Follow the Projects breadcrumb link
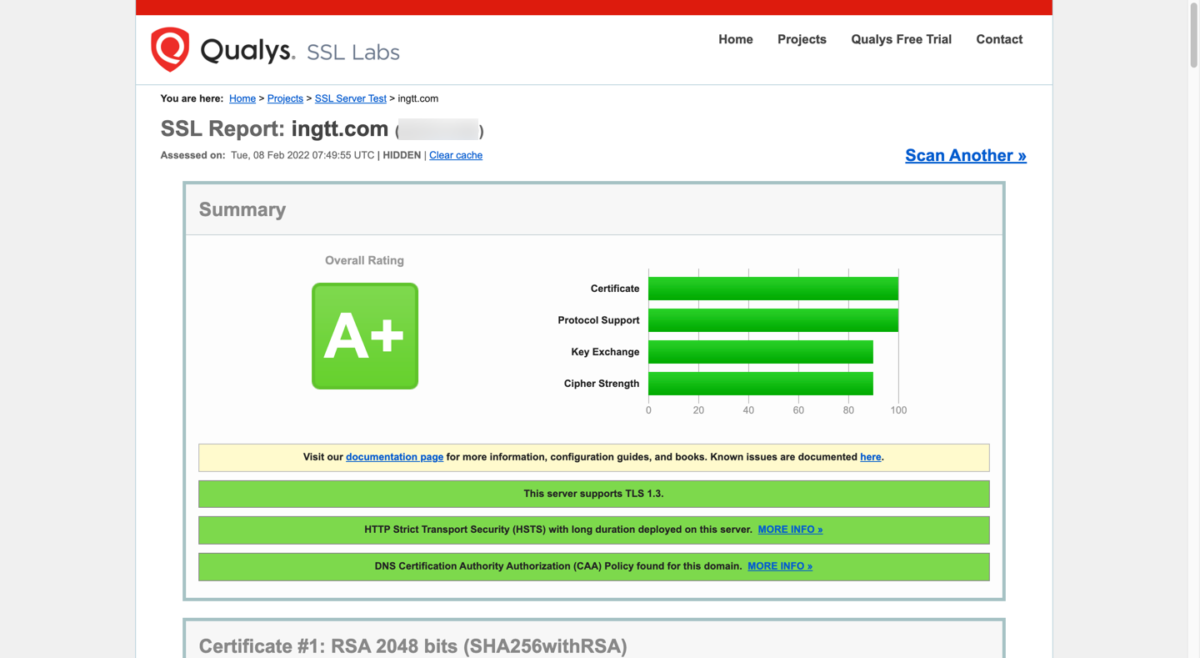This screenshot has width=1200, height=658. click(285, 99)
